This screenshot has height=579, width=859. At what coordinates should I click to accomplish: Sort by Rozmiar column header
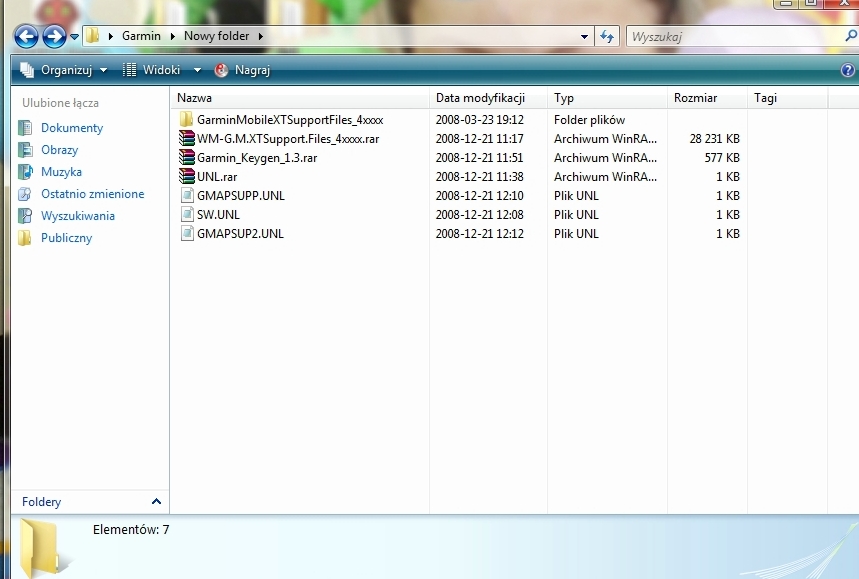(707, 98)
